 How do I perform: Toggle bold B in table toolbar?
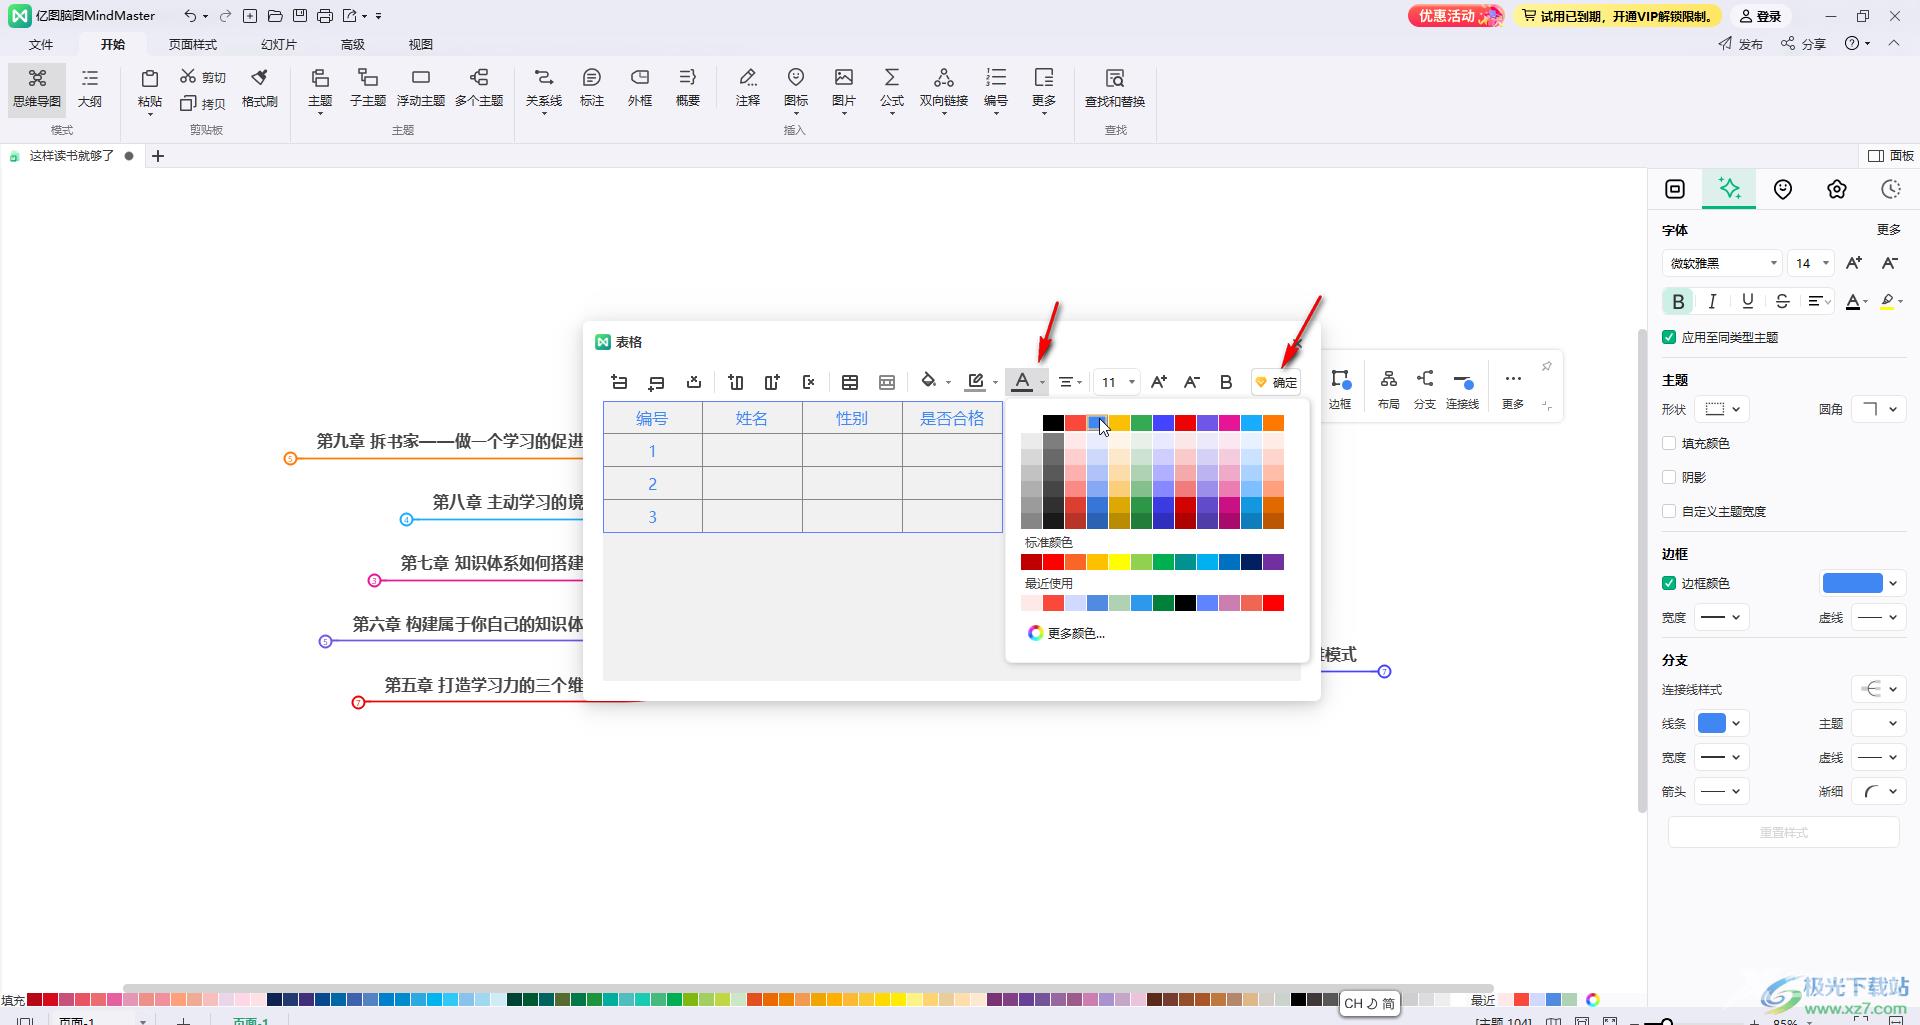[x=1226, y=382]
